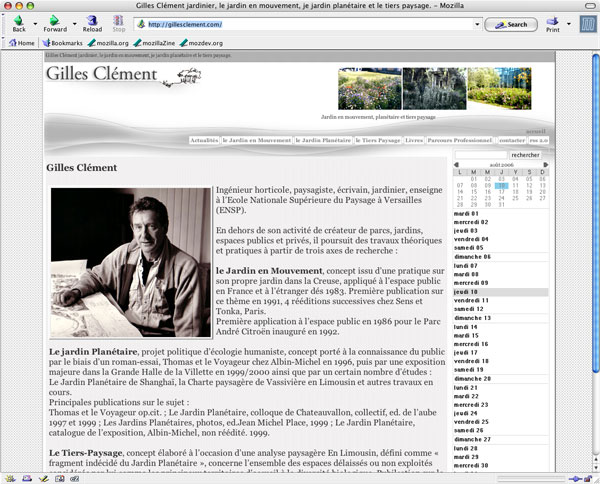Click the 'rechercher' search button
Viewport: 600px width, 484px height.
point(525,155)
